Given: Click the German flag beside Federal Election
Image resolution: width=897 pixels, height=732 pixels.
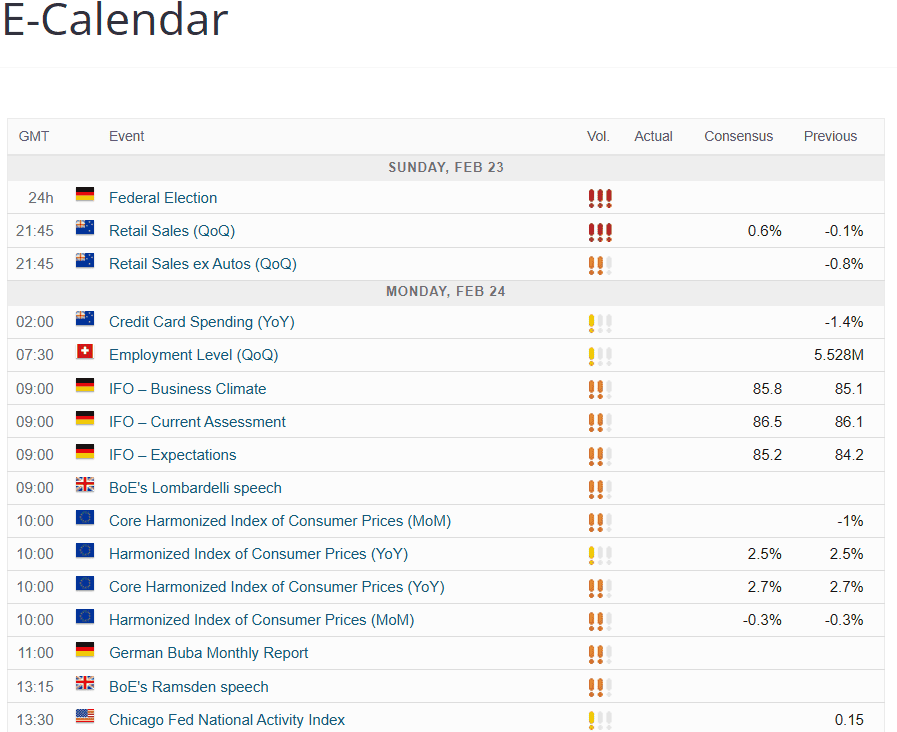Looking at the screenshot, I should click(85, 197).
